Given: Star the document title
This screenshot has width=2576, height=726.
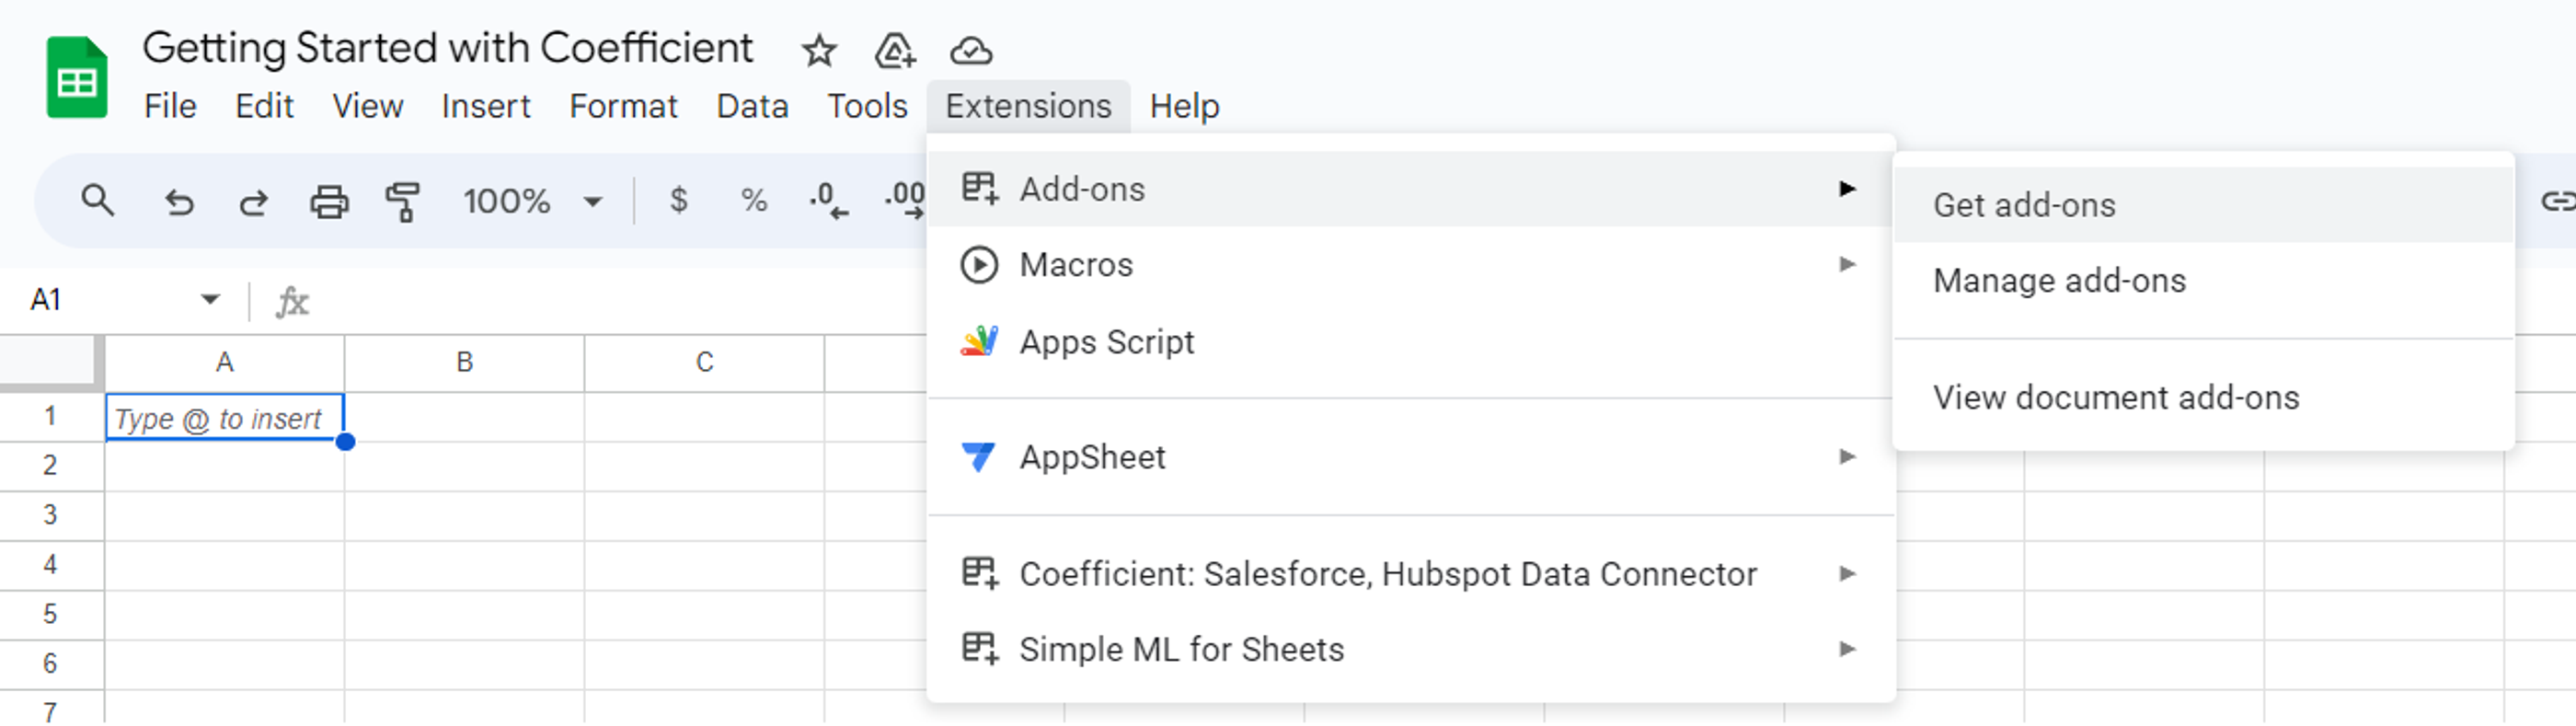Looking at the screenshot, I should [819, 51].
